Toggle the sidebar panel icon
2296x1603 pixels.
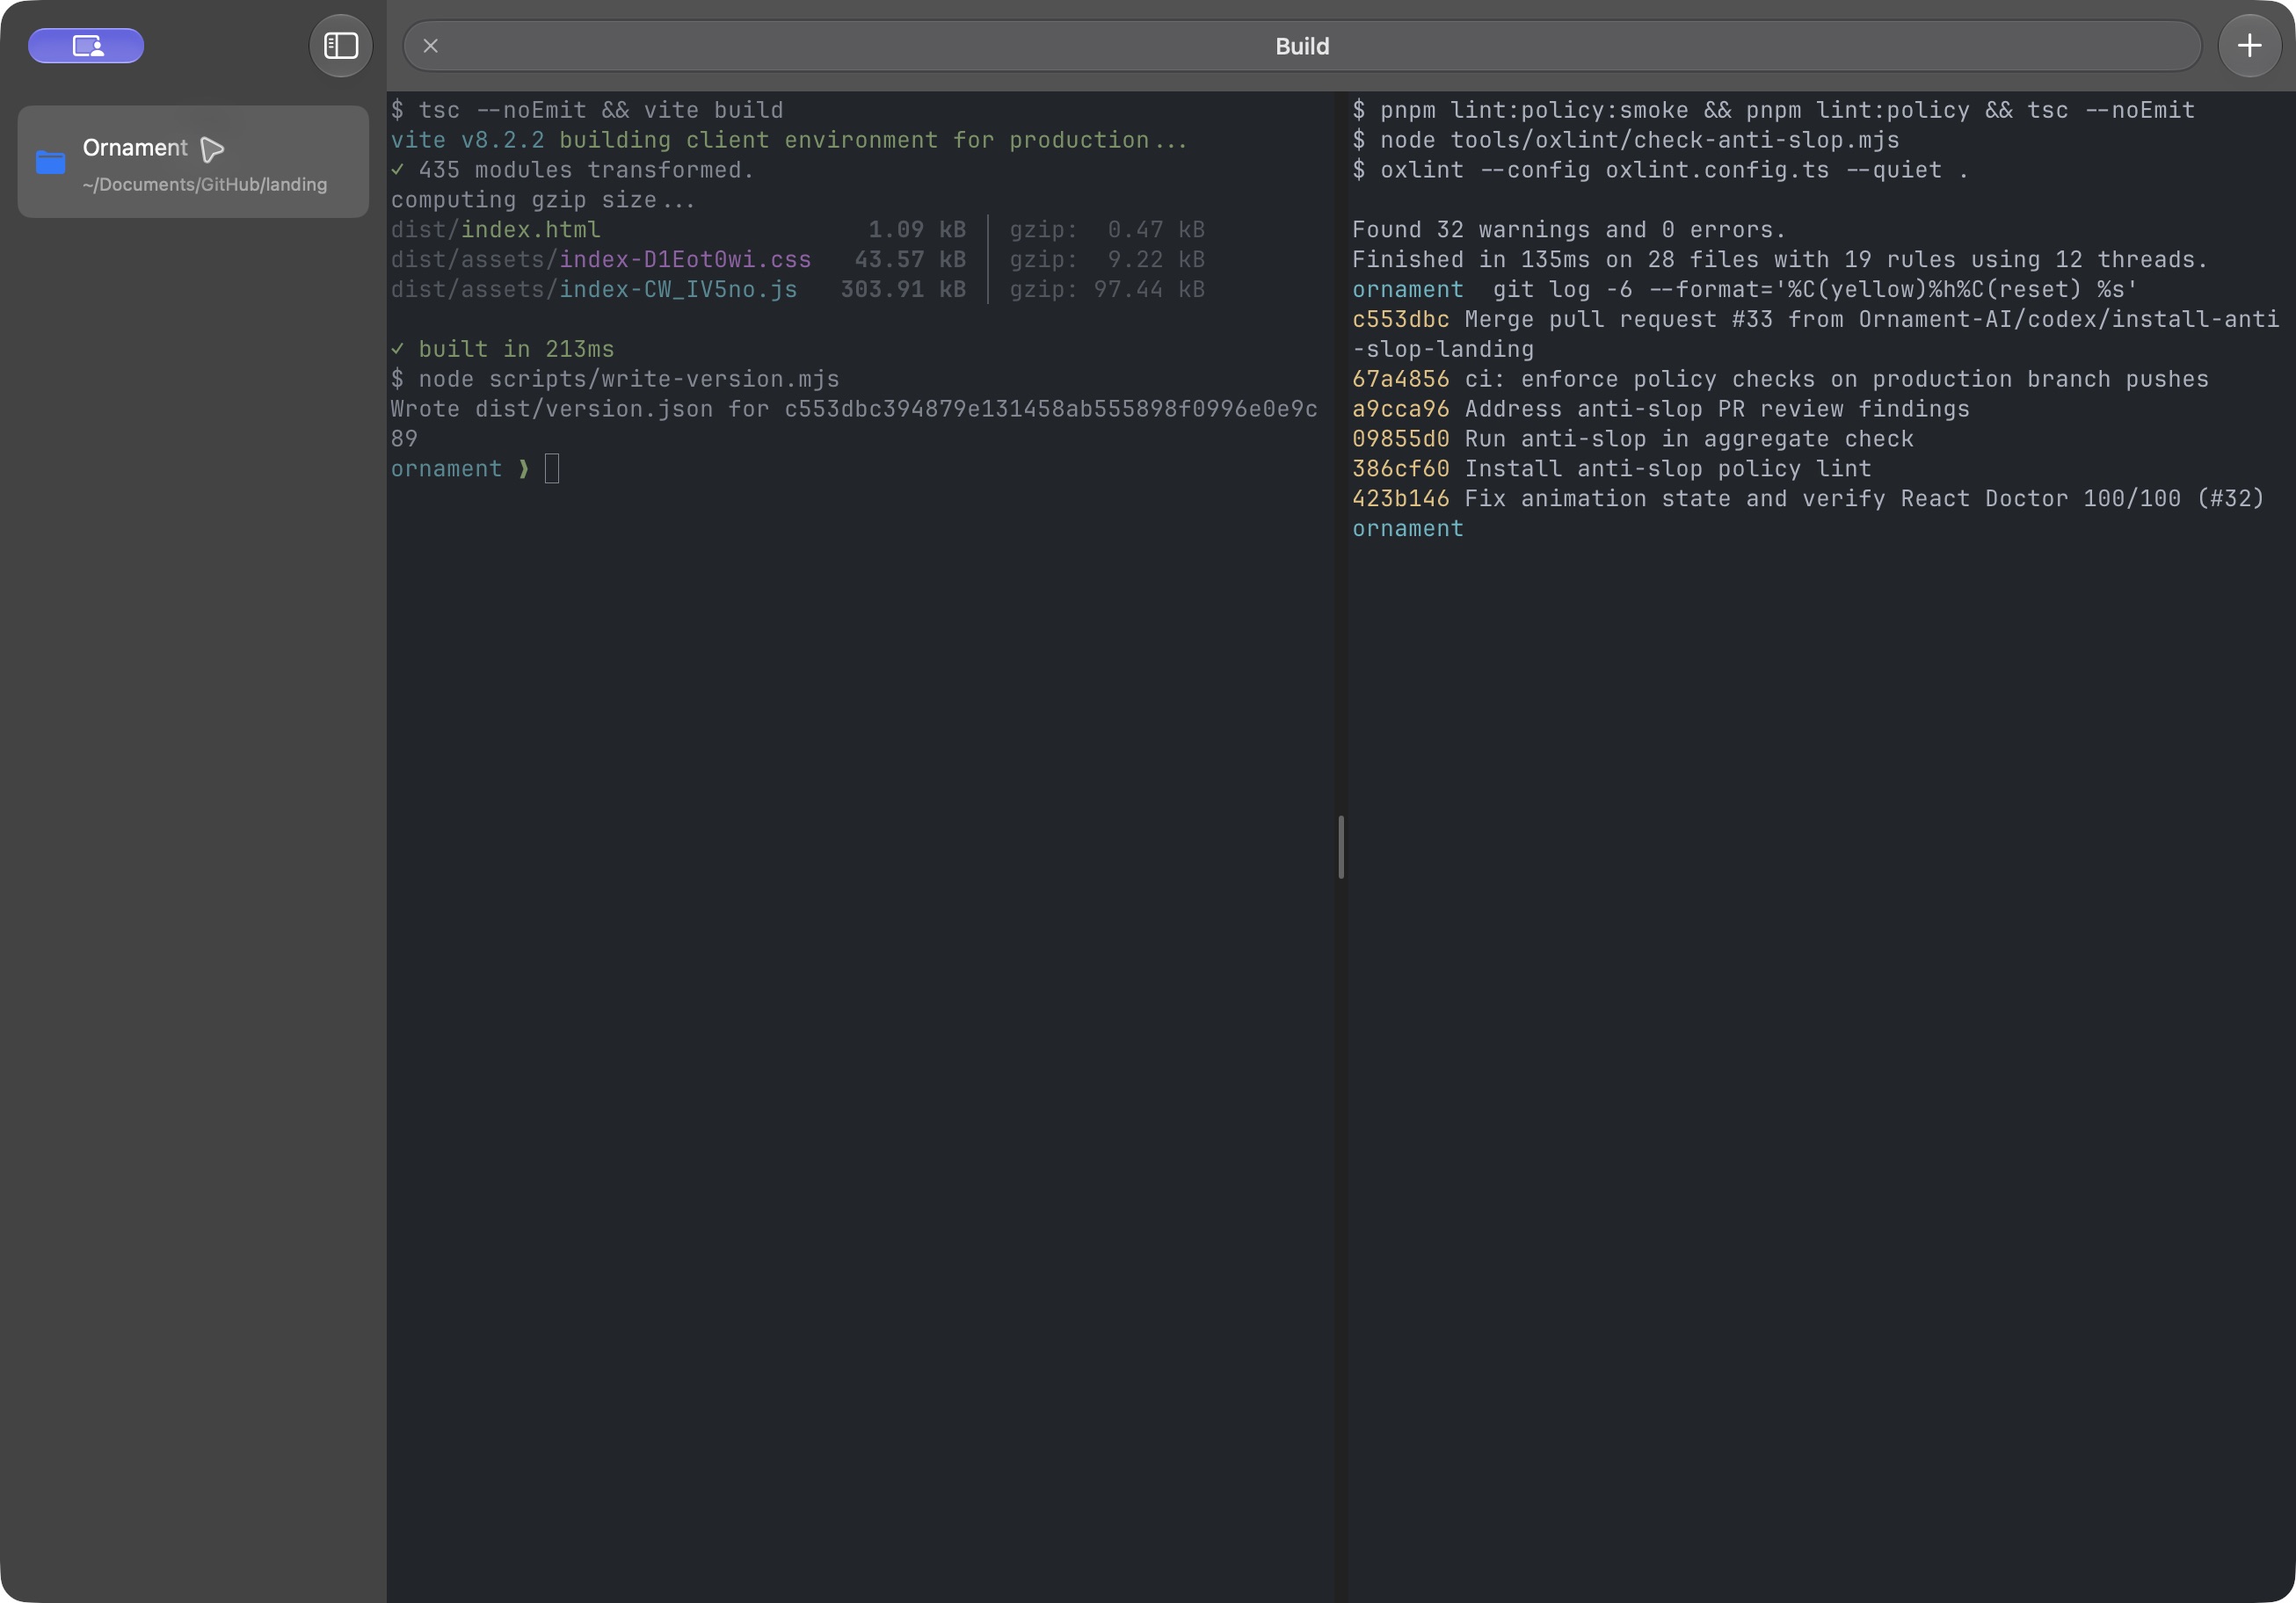pyautogui.click(x=341, y=46)
